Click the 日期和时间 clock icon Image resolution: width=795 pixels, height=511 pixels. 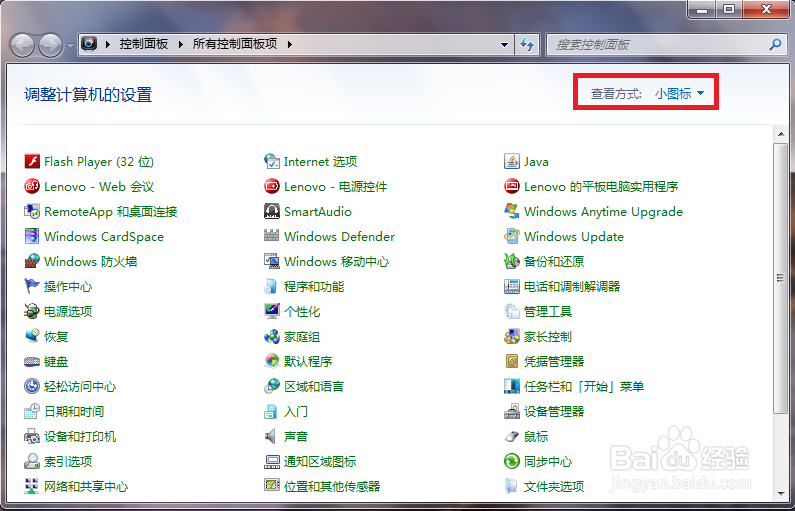[x=32, y=411]
